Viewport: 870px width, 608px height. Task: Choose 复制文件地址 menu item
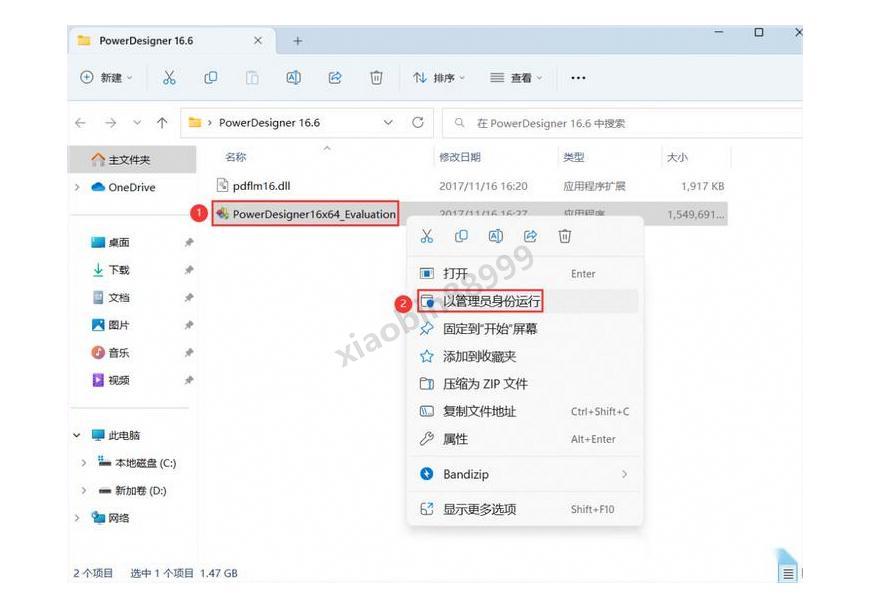point(525,412)
